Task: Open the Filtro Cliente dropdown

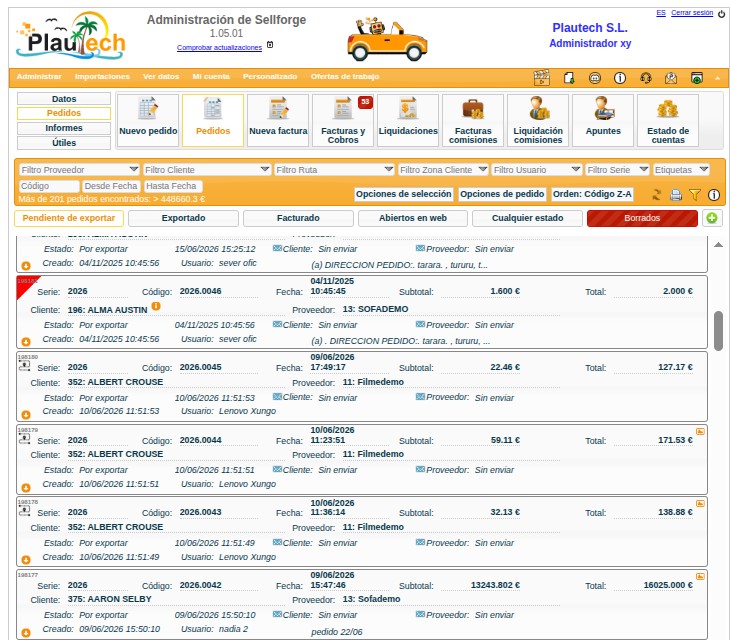Action: (x=207, y=170)
